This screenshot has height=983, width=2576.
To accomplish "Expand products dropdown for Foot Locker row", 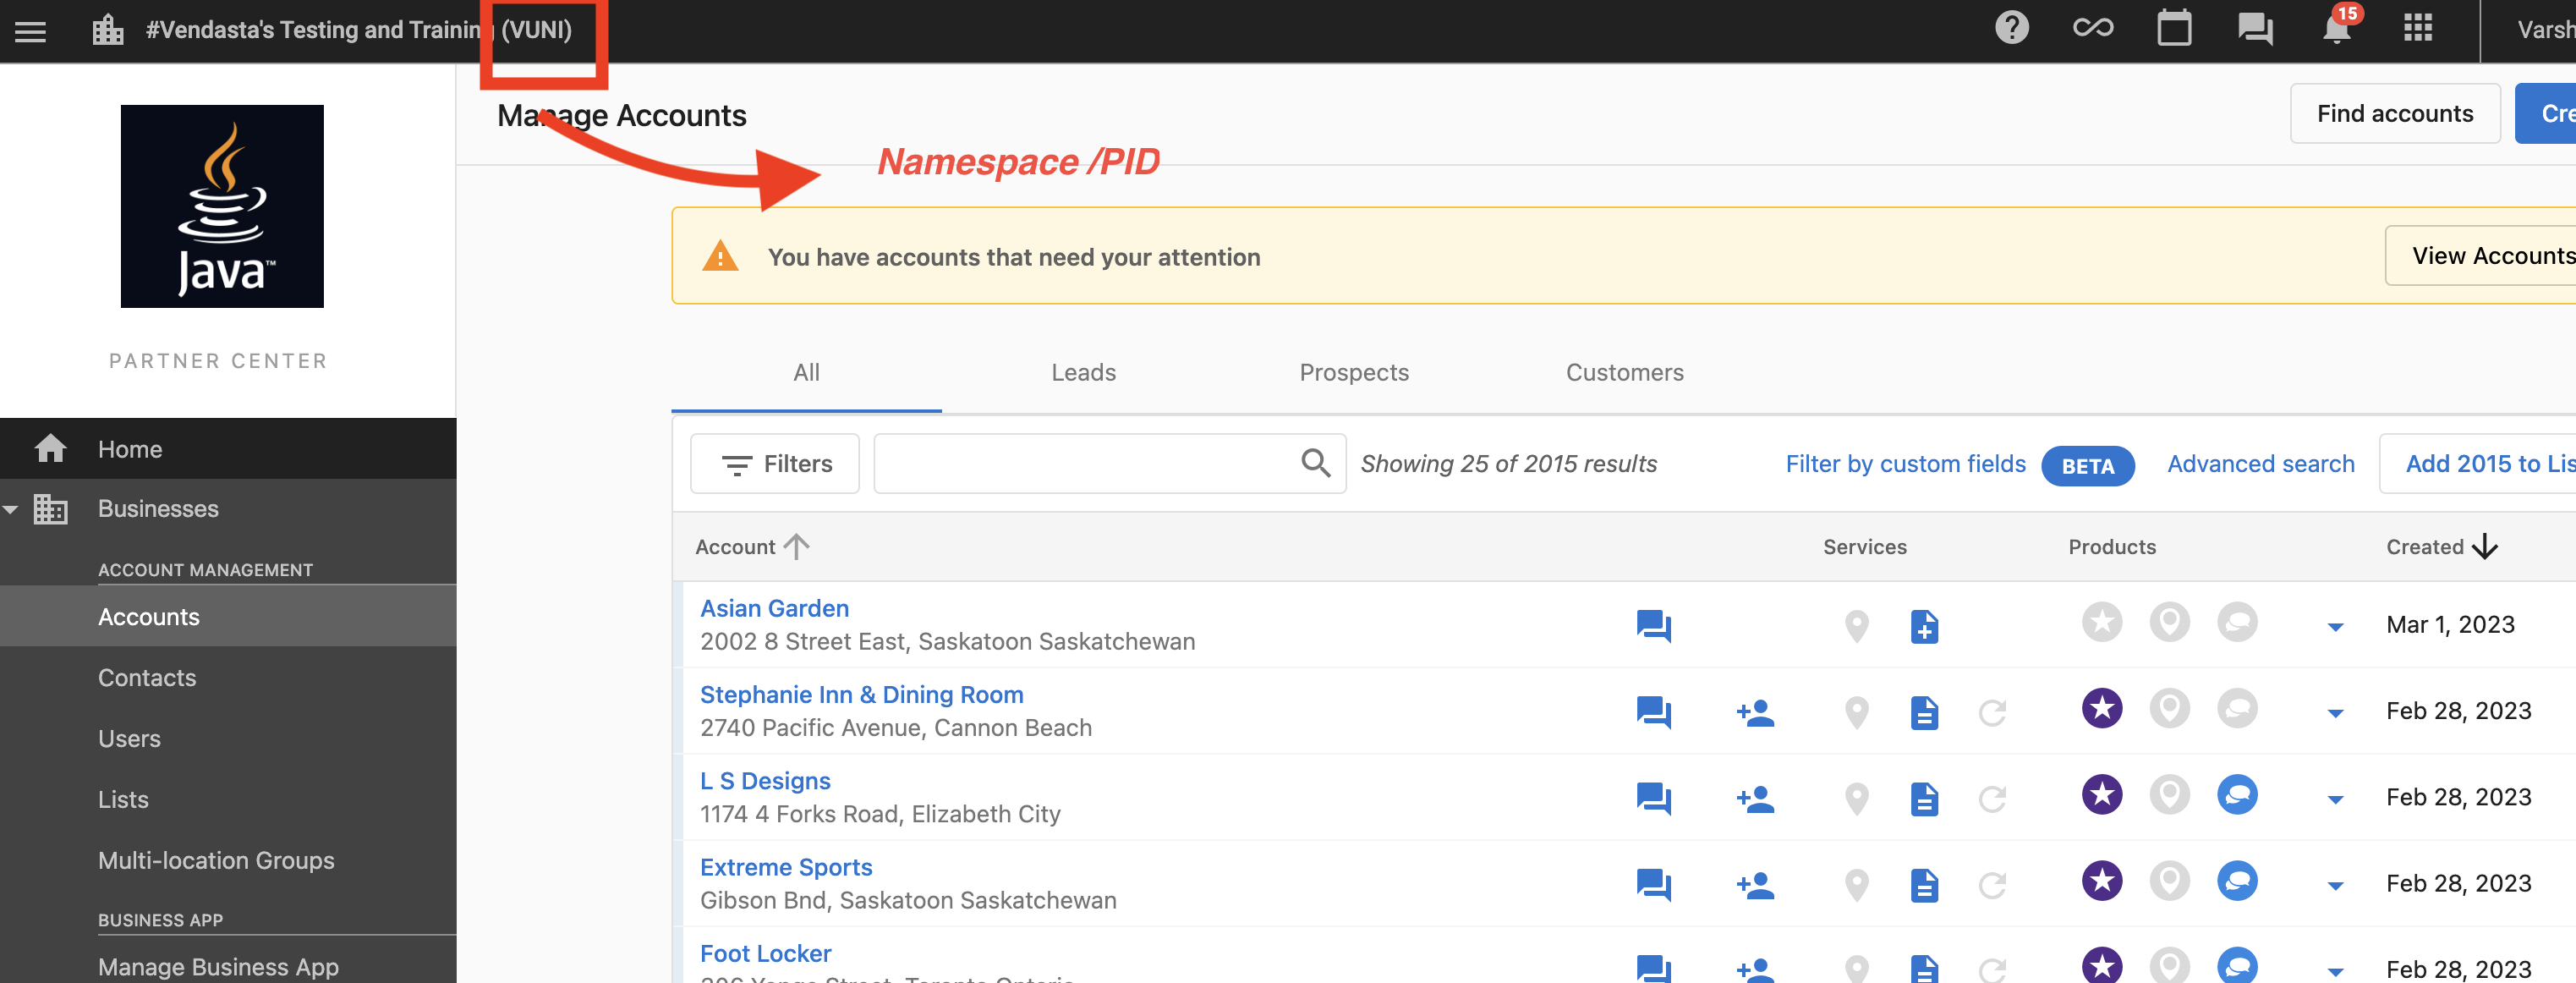I will click(x=2335, y=971).
